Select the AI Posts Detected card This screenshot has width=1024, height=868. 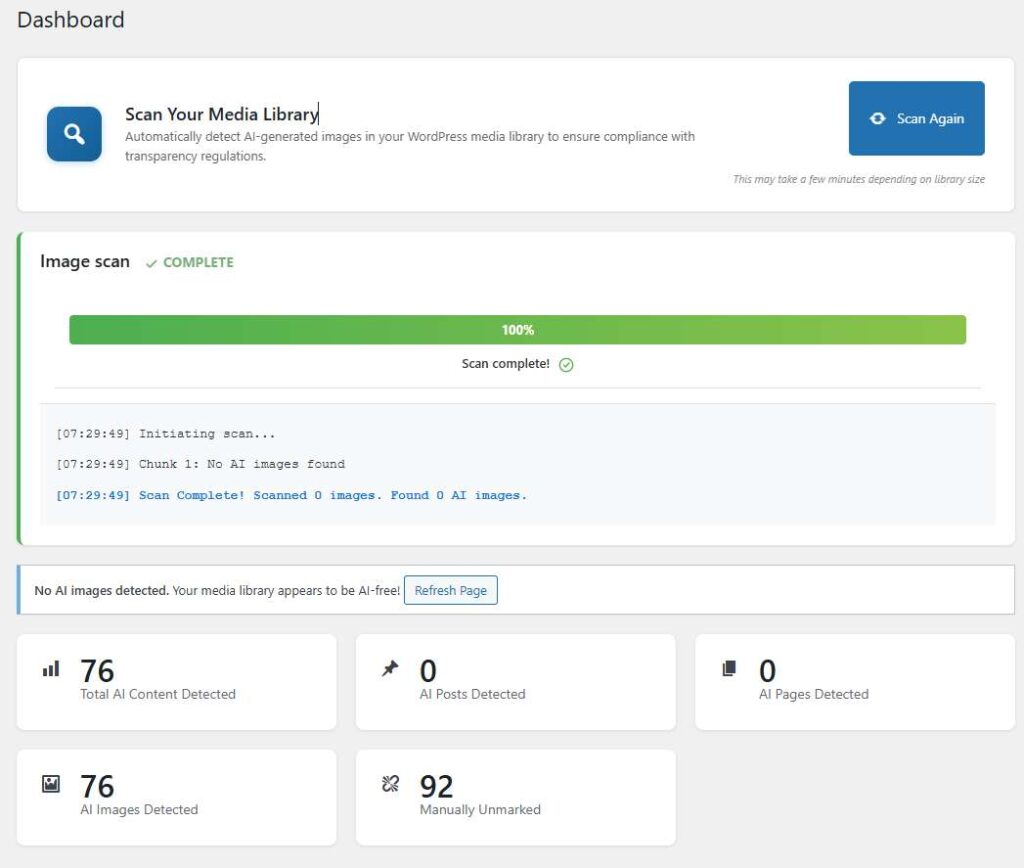click(x=515, y=682)
